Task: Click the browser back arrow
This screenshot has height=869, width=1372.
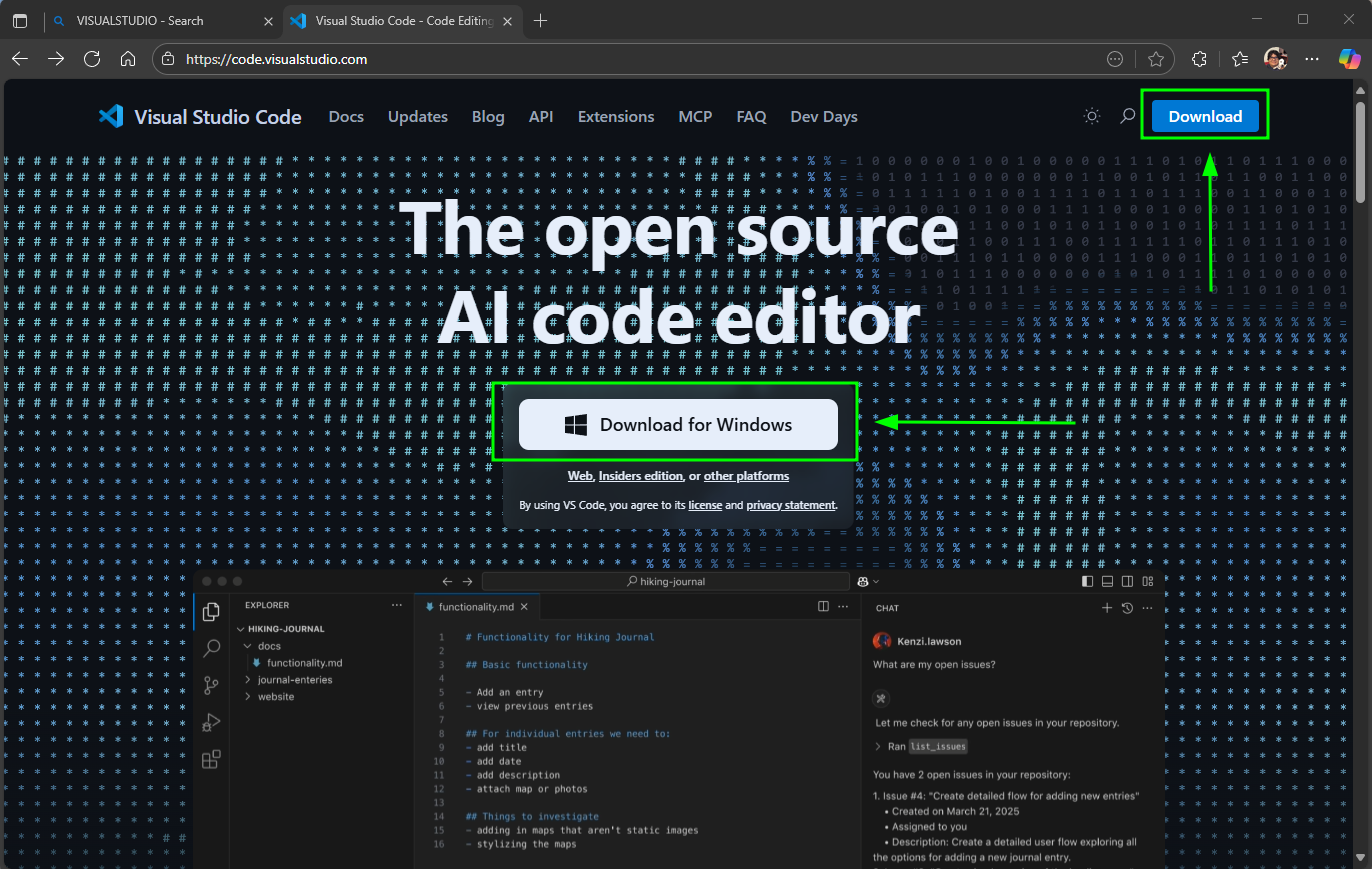Action: (x=20, y=59)
